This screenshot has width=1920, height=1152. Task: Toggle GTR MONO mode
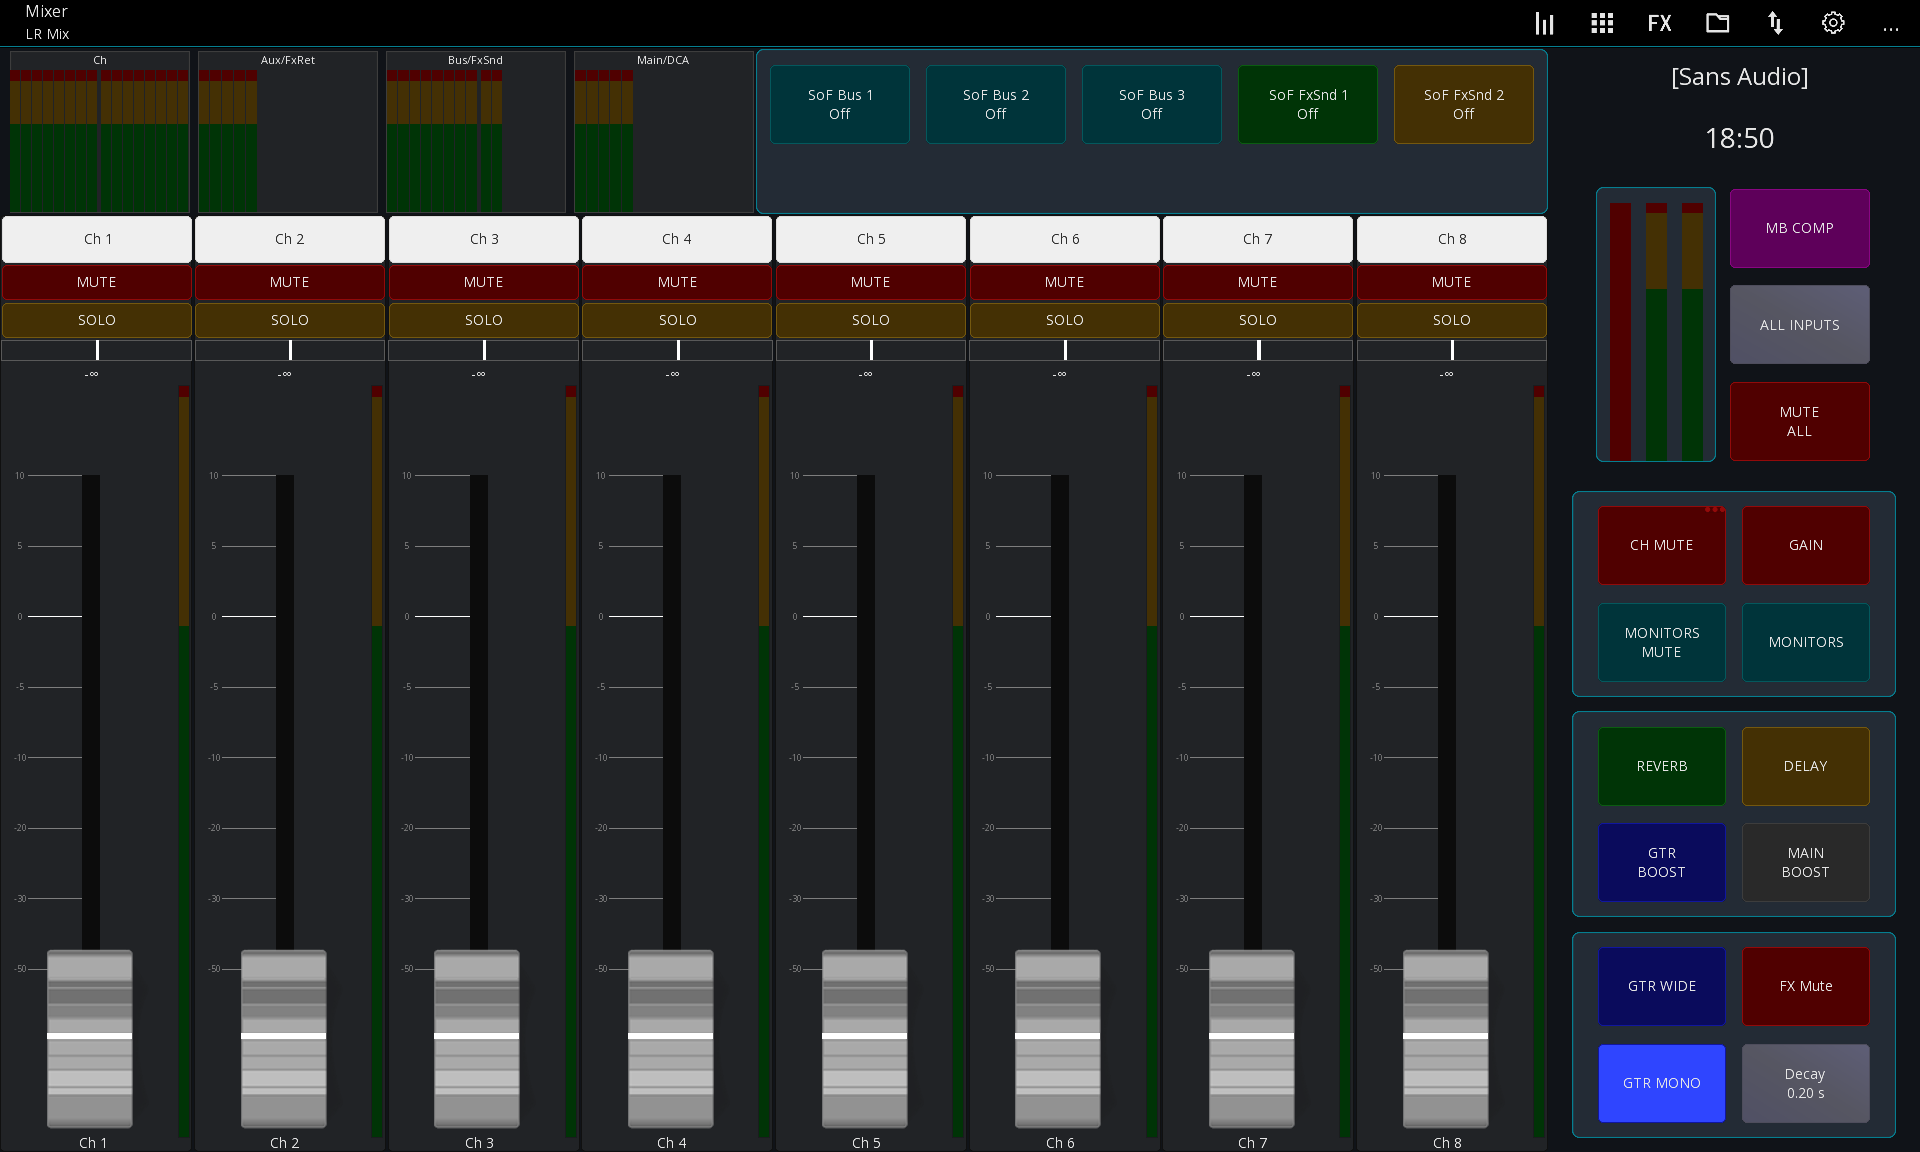[x=1661, y=1083]
